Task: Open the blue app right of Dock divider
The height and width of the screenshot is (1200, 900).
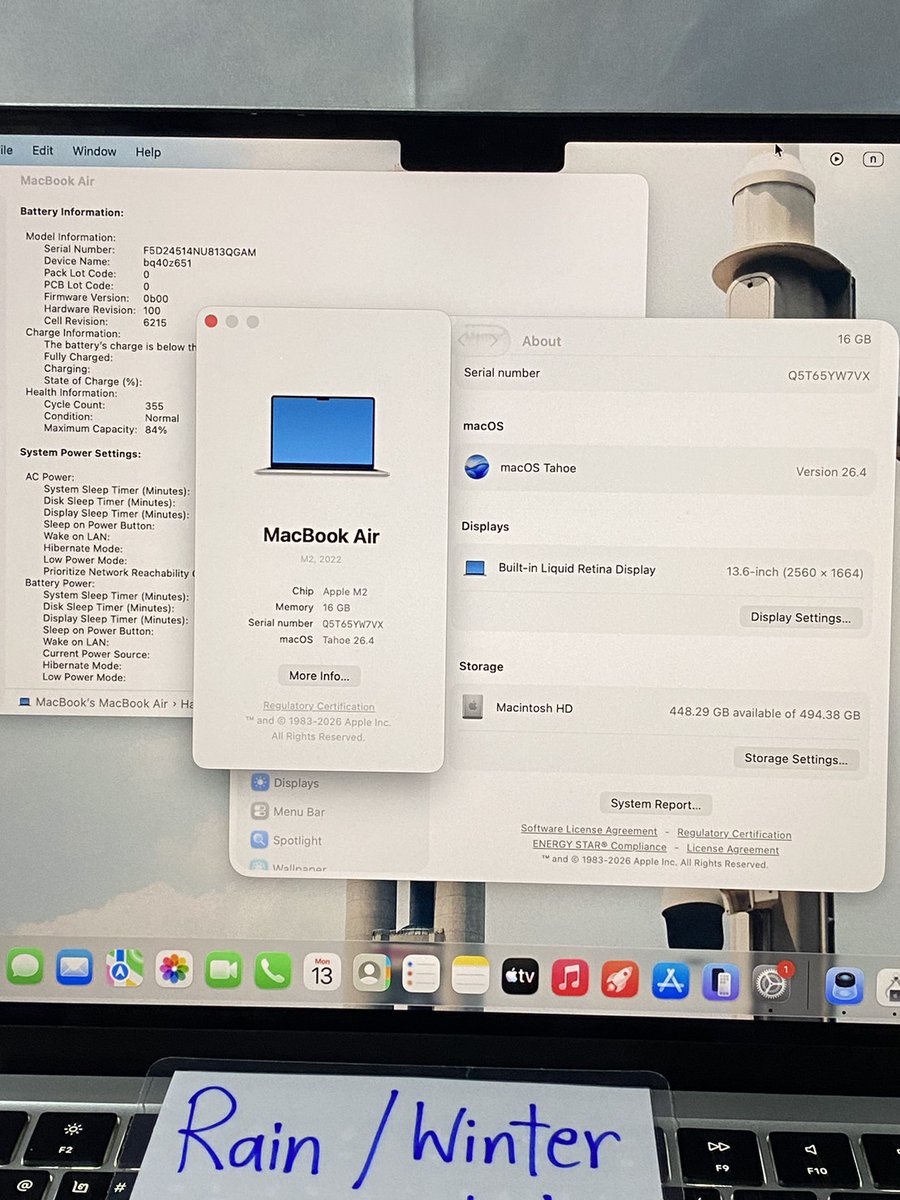Action: pos(845,986)
